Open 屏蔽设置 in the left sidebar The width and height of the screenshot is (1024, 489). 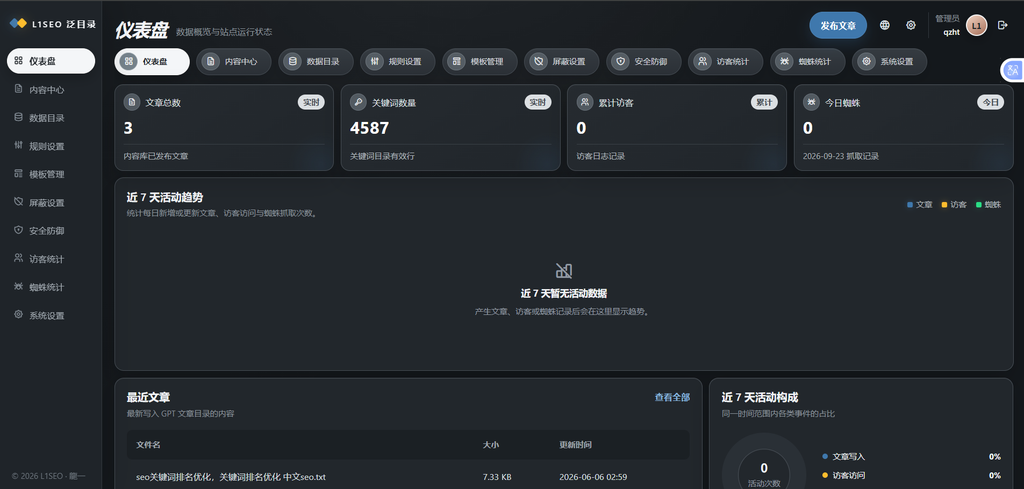pos(51,202)
